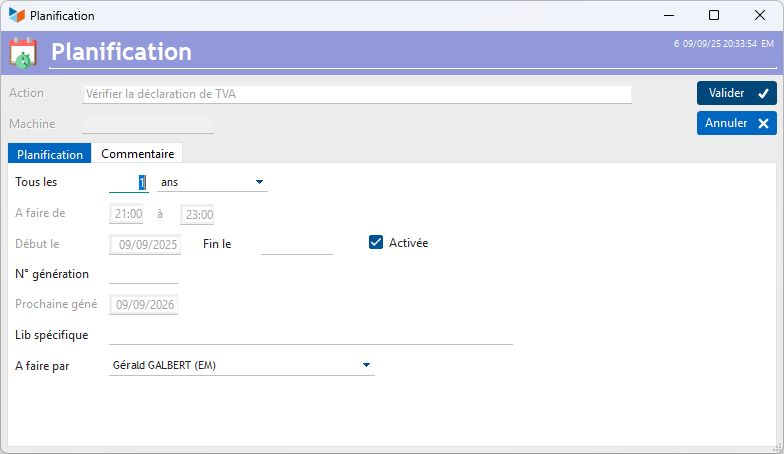Select the Planification tab
784x454 pixels.
(x=50, y=154)
